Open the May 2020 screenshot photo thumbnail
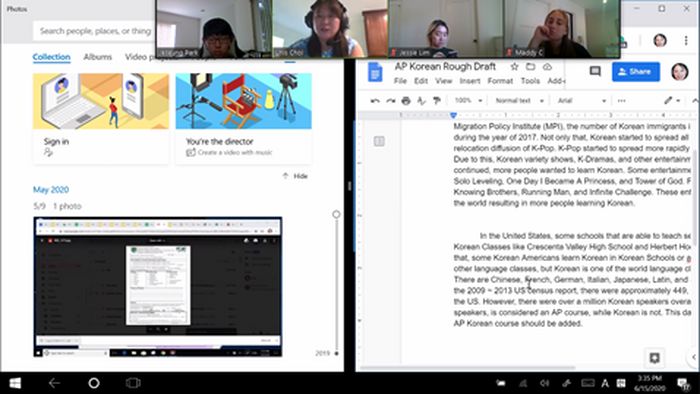 coord(158,286)
